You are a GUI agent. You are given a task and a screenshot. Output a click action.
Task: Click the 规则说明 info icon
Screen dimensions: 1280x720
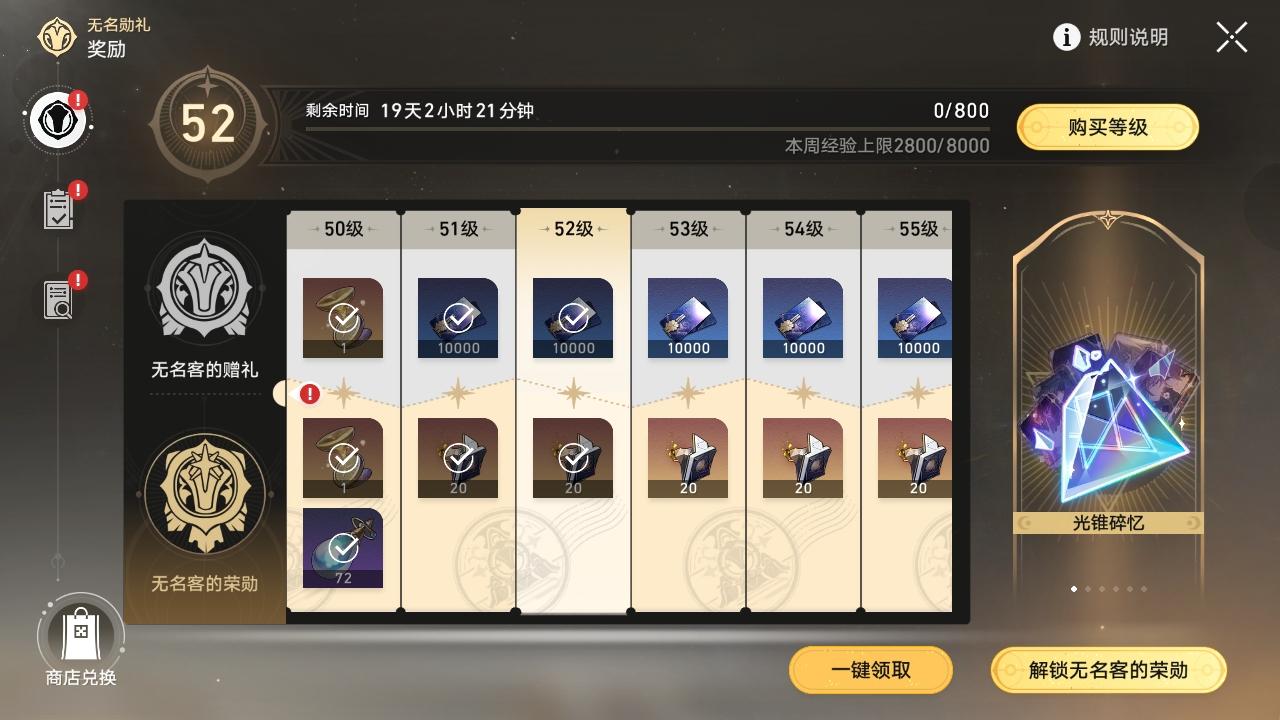coord(1066,37)
